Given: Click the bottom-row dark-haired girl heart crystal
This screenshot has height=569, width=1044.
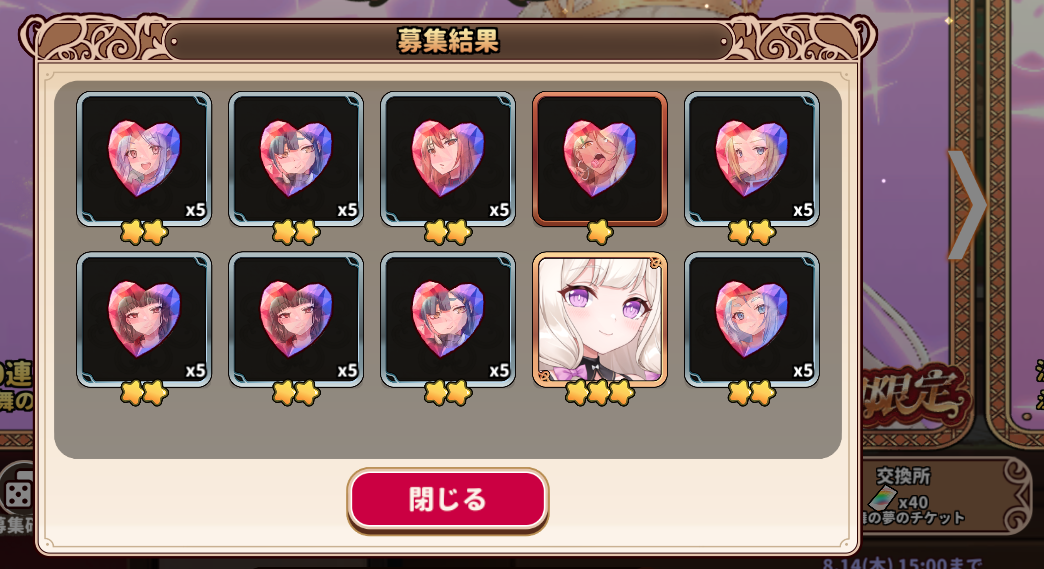Looking at the screenshot, I should tap(447, 319).
